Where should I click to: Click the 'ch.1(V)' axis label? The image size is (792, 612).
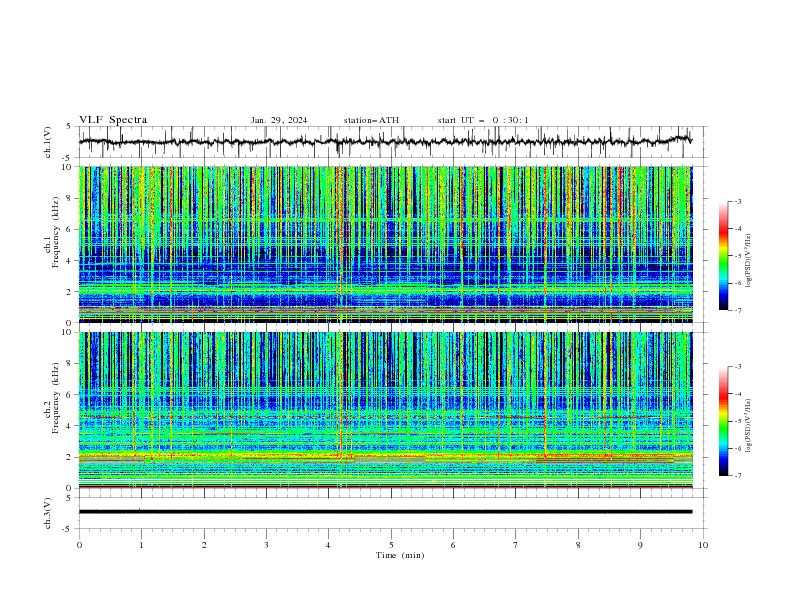(48, 142)
